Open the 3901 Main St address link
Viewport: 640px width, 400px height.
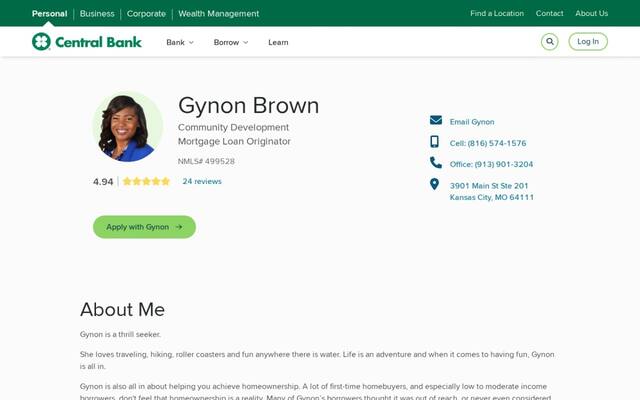pyautogui.click(x=491, y=191)
